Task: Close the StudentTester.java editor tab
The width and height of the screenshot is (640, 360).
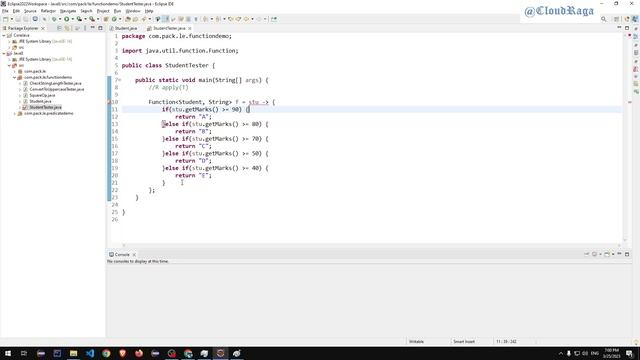Action: click(190, 28)
